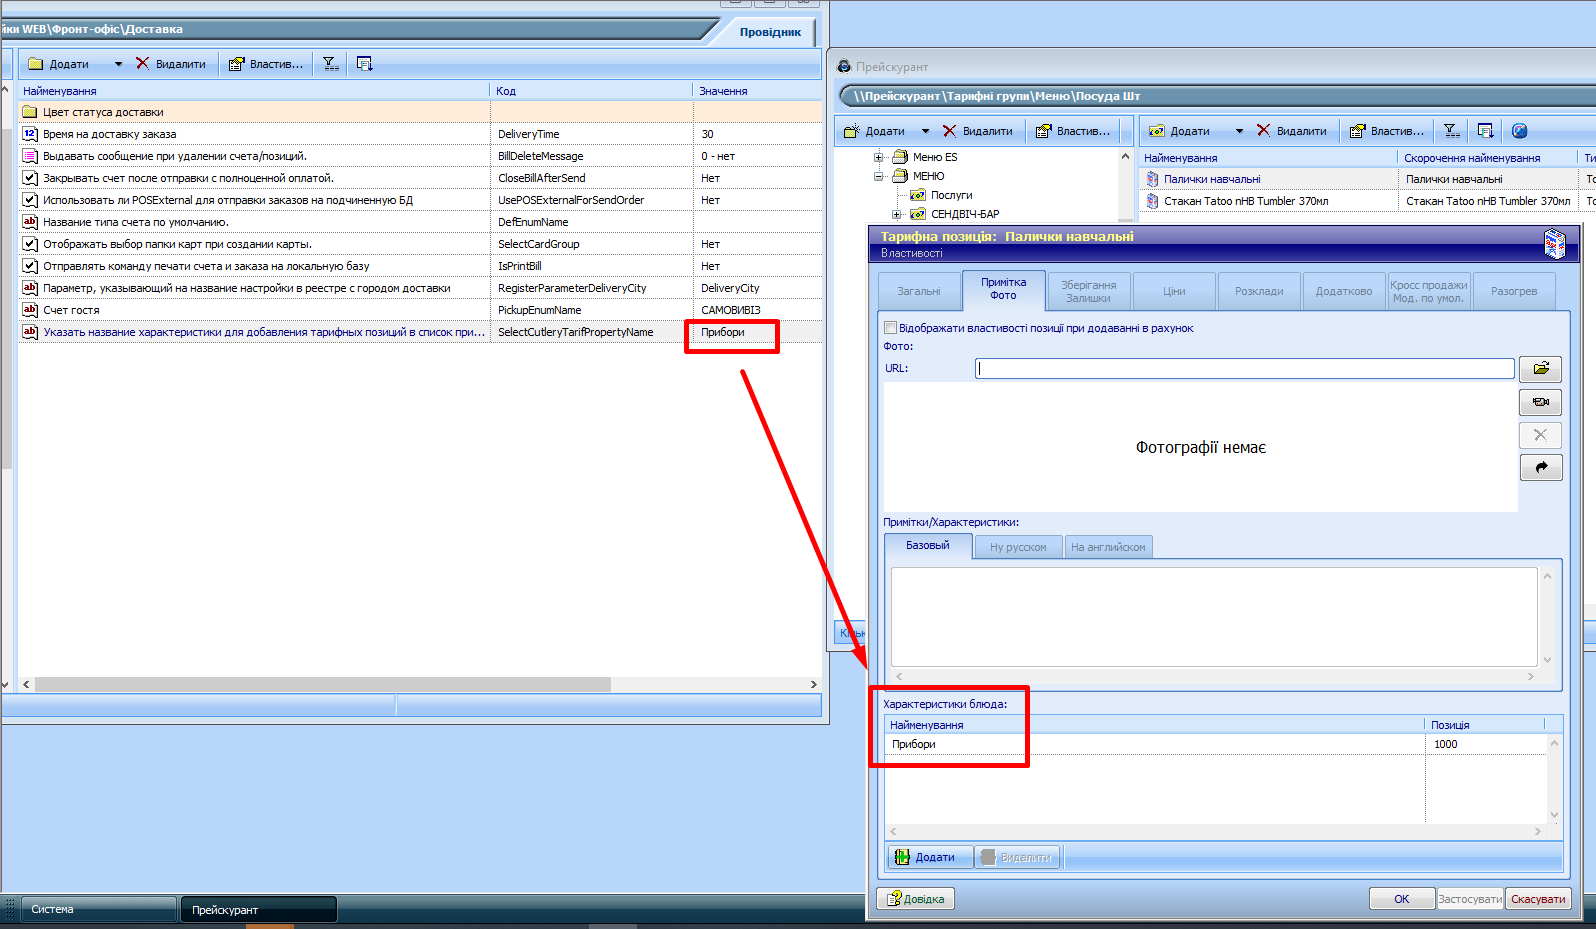Enable Відображати властивості позиції checkbox
This screenshot has width=1596, height=929.
pos(890,328)
